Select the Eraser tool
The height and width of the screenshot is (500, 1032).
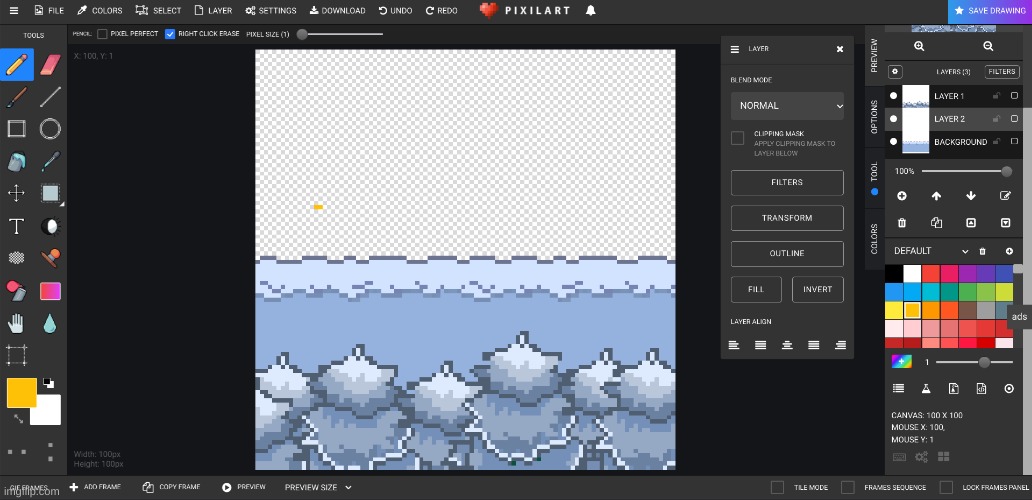coord(51,64)
